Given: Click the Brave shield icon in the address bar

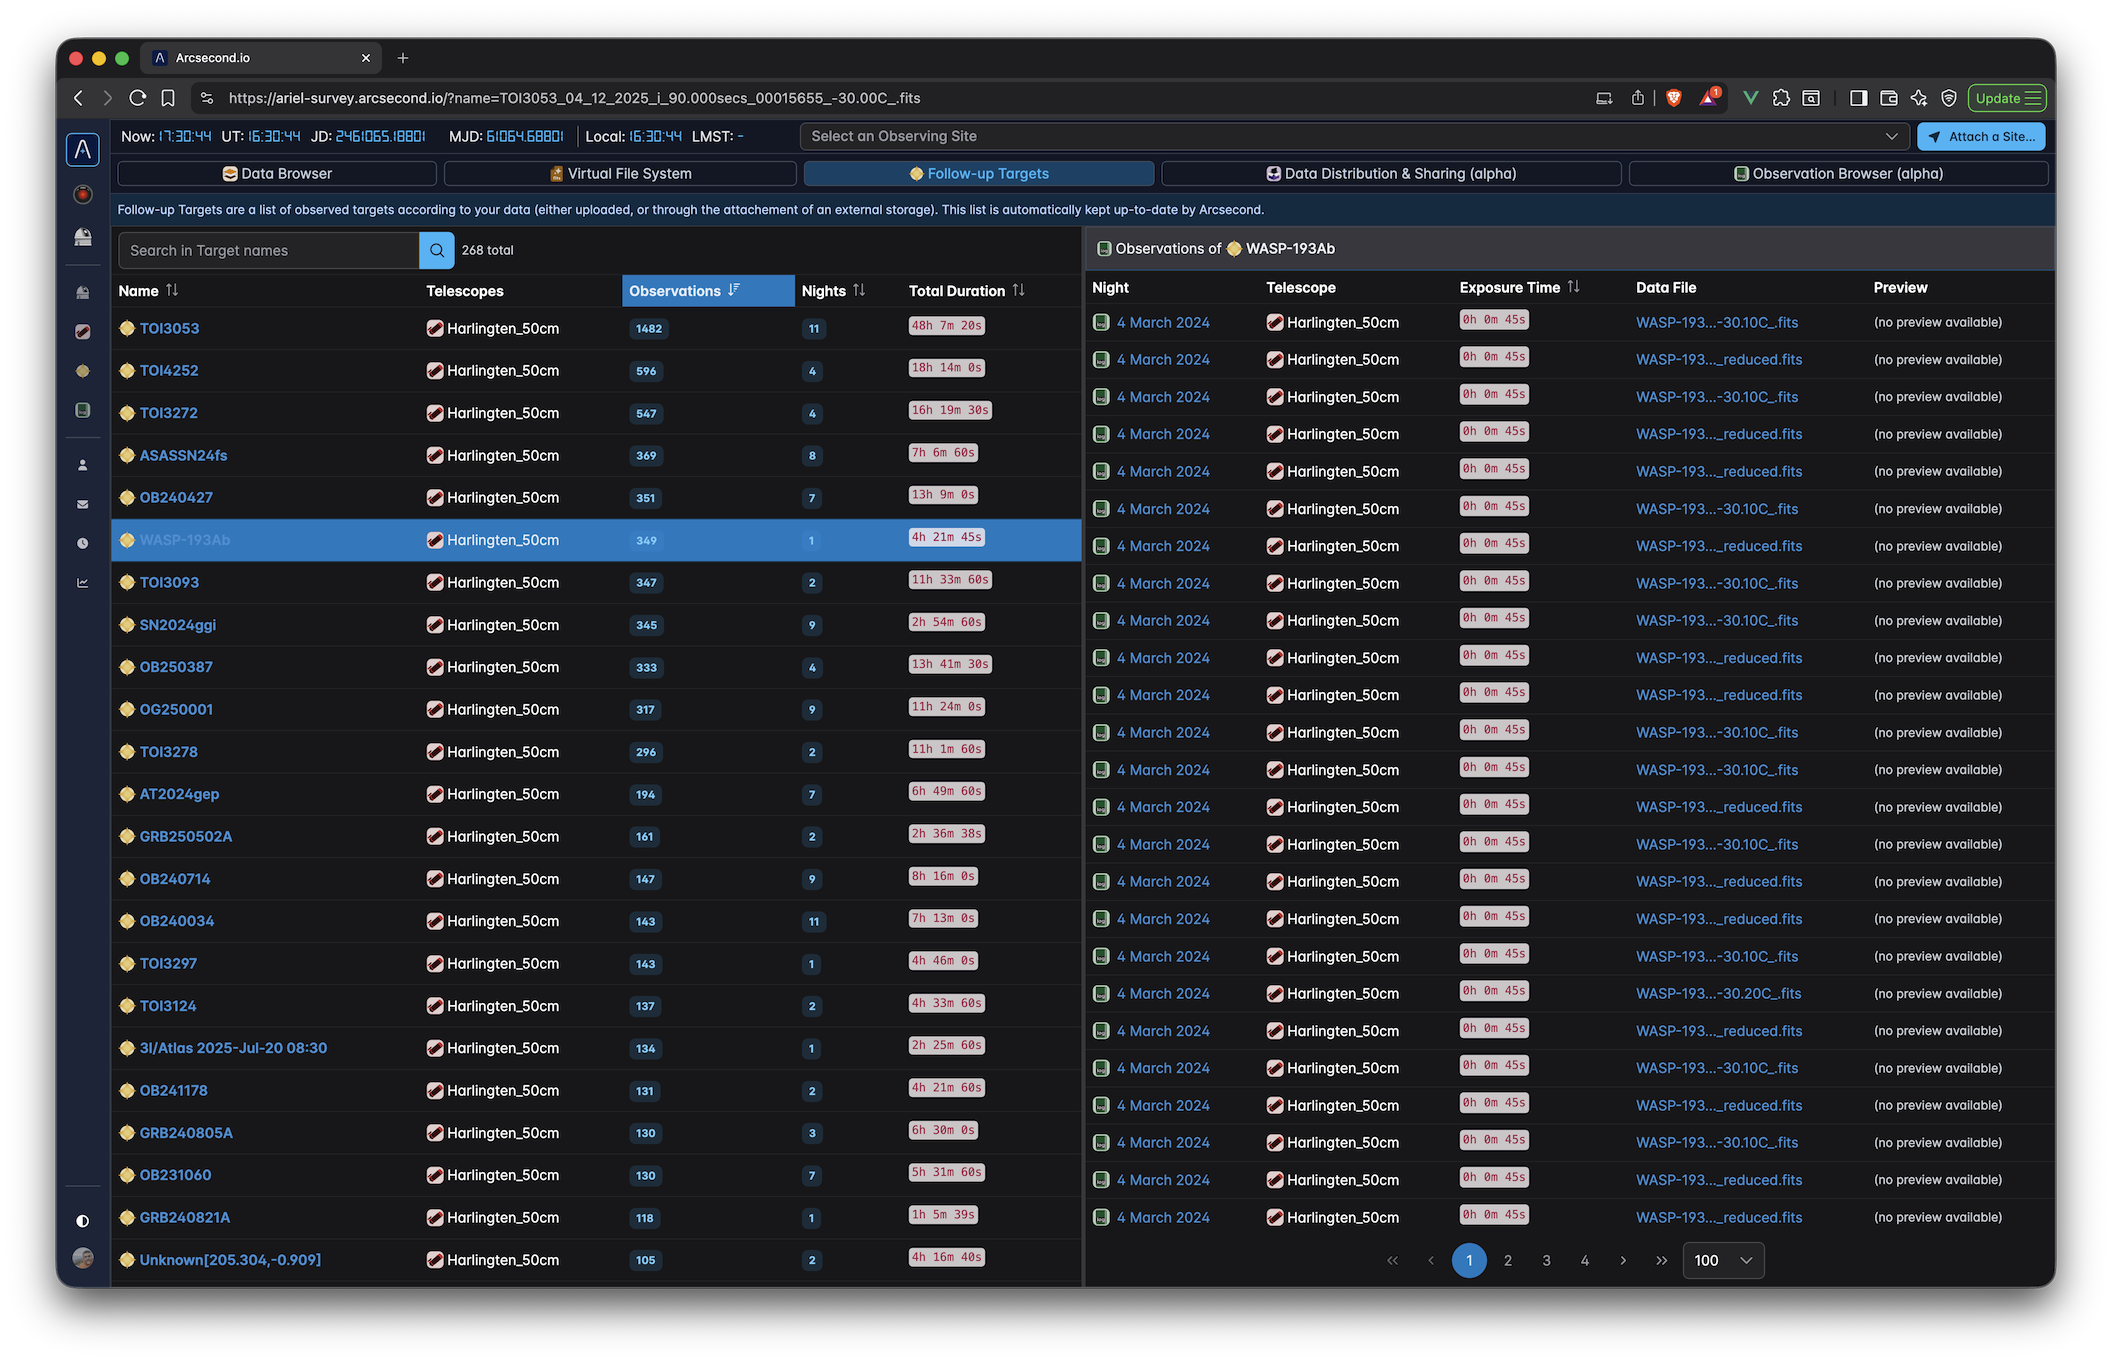Looking at the screenshot, I should pyautogui.click(x=1674, y=98).
